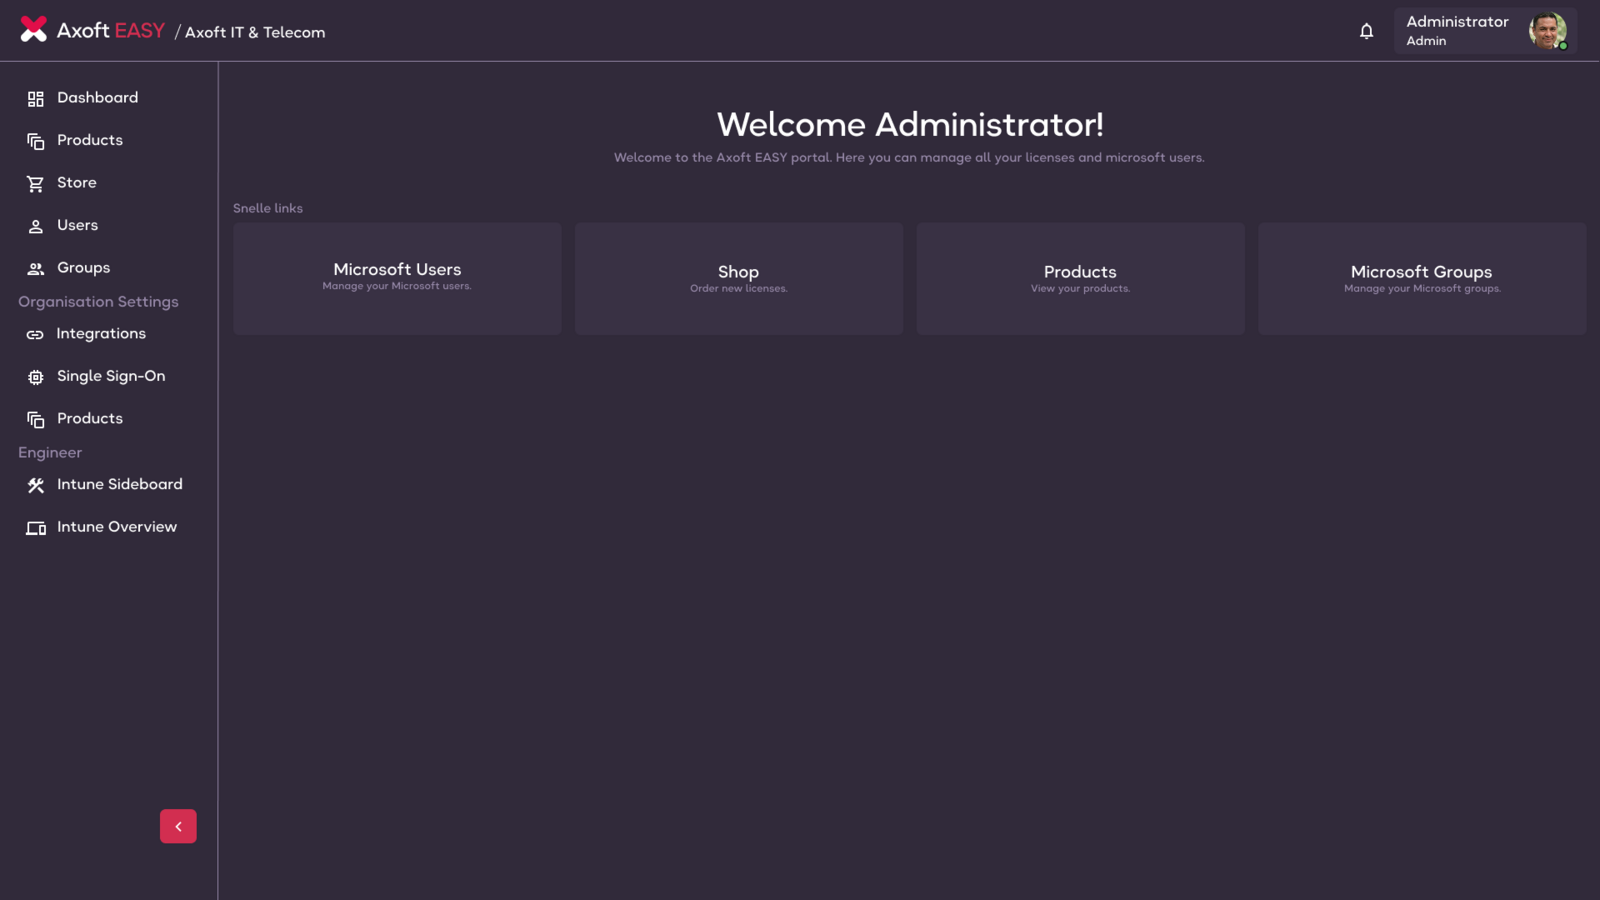Viewport: 1600px width, 900px height.
Task: Click 'Order new licenses.' subtitle
Action: [739, 289]
